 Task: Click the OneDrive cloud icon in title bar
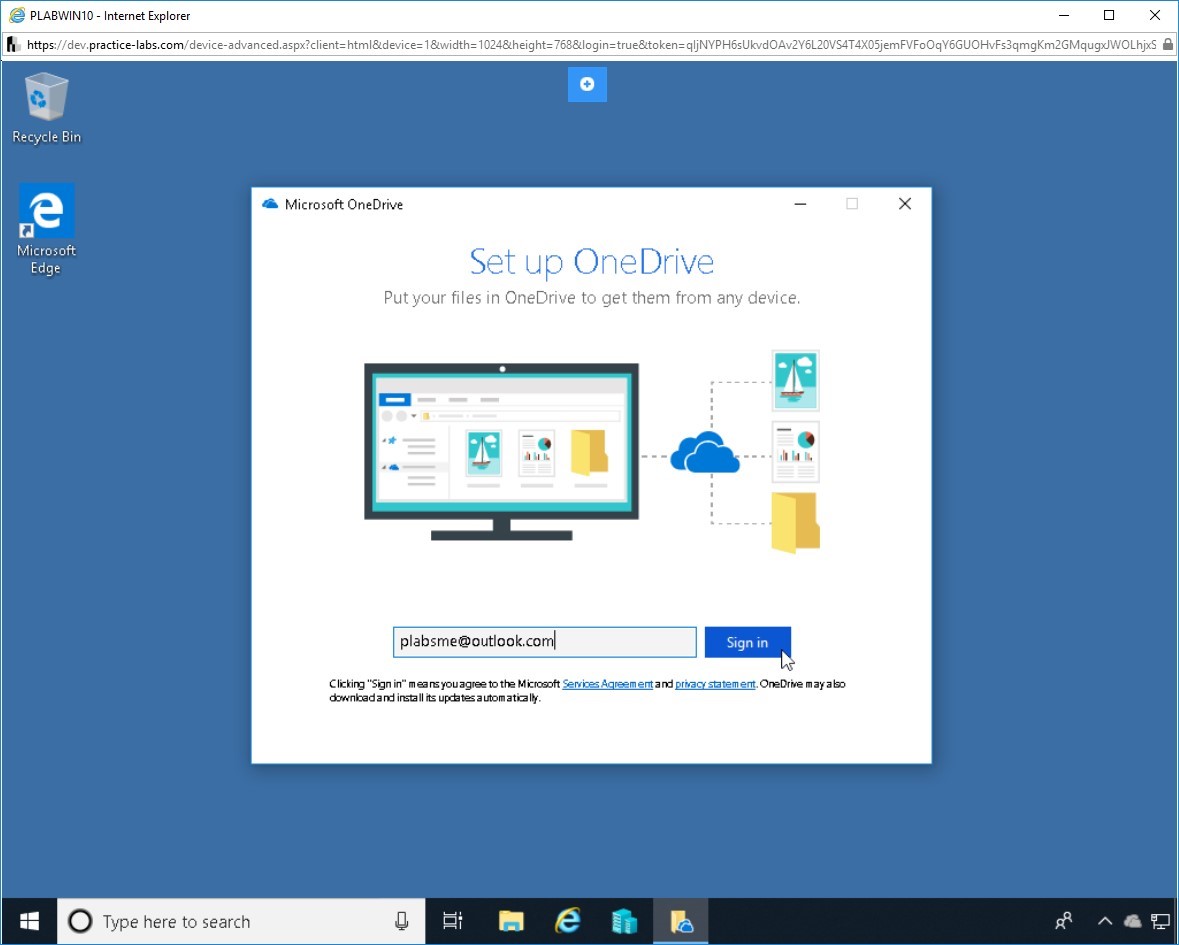(x=270, y=204)
